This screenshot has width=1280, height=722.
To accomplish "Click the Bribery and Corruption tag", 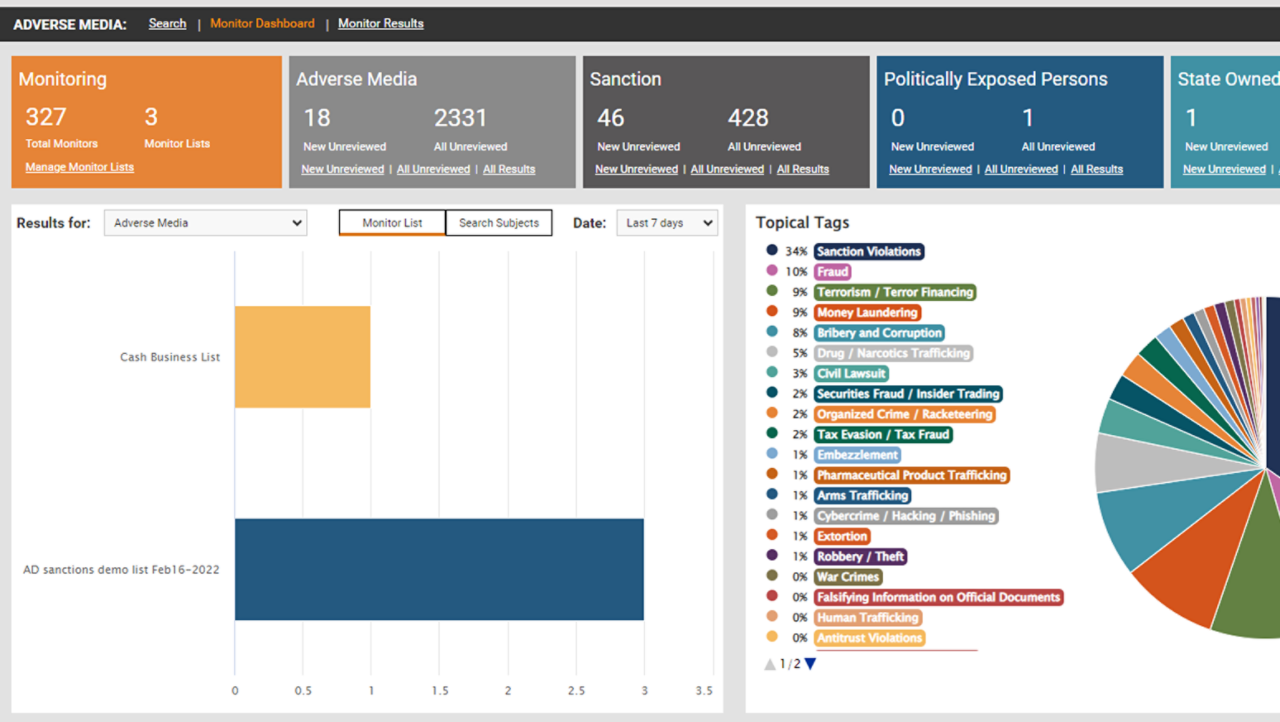I will point(879,333).
